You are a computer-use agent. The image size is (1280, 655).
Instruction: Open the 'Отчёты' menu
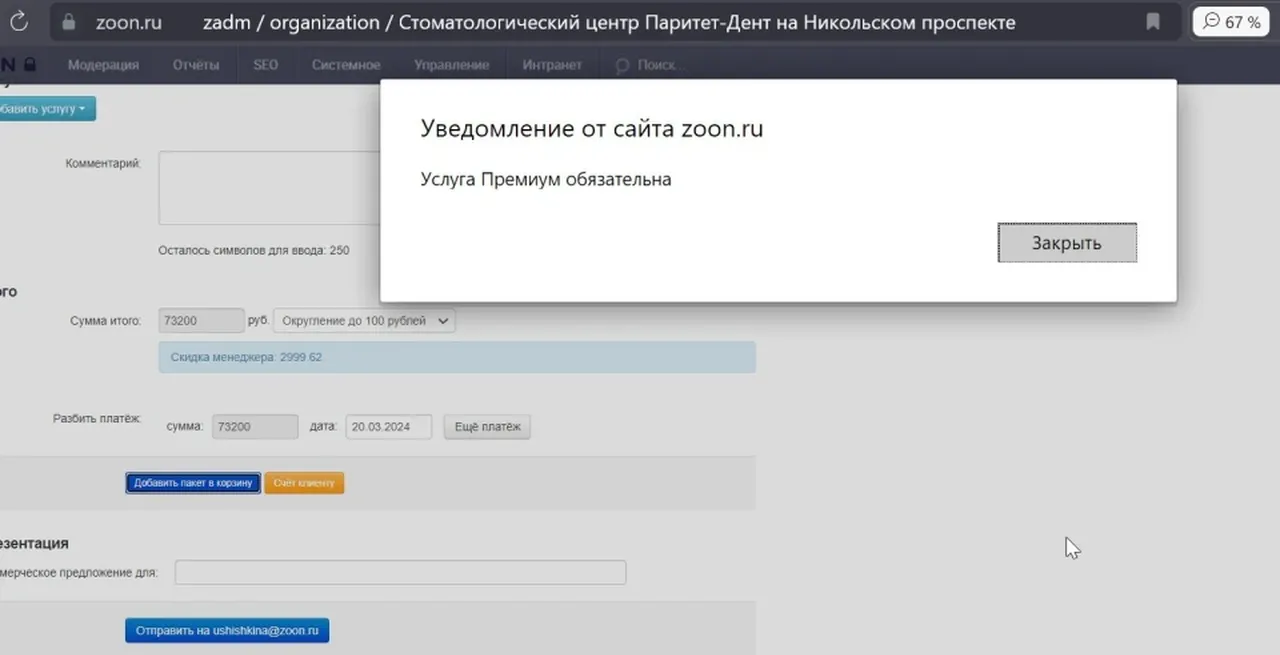click(x=195, y=65)
